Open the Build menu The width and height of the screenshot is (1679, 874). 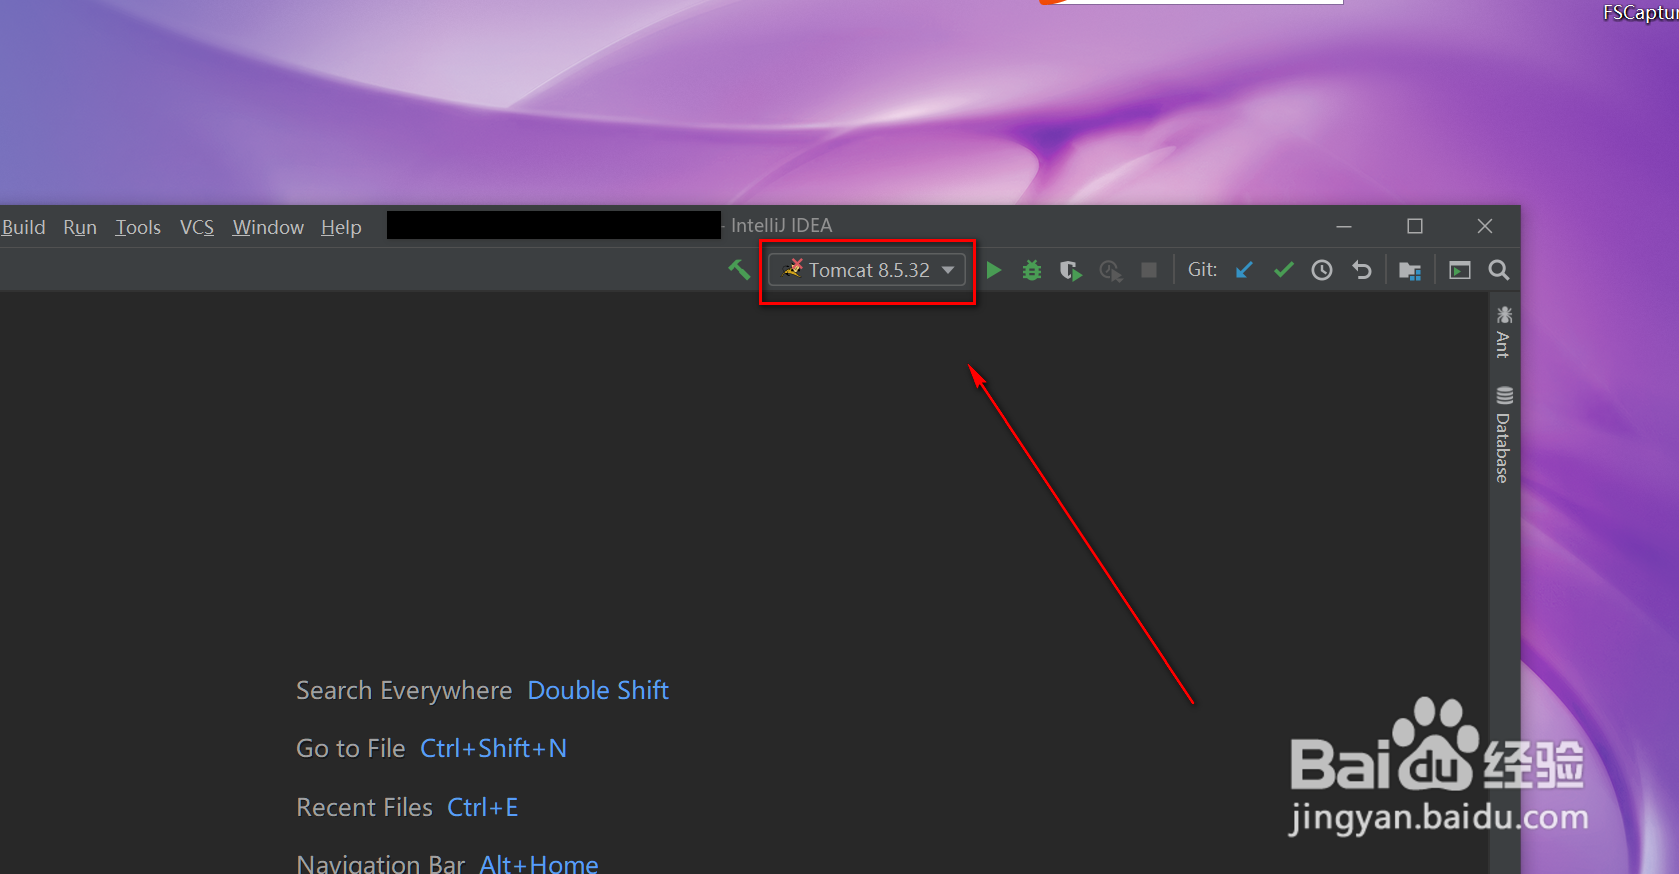[23, 227]
